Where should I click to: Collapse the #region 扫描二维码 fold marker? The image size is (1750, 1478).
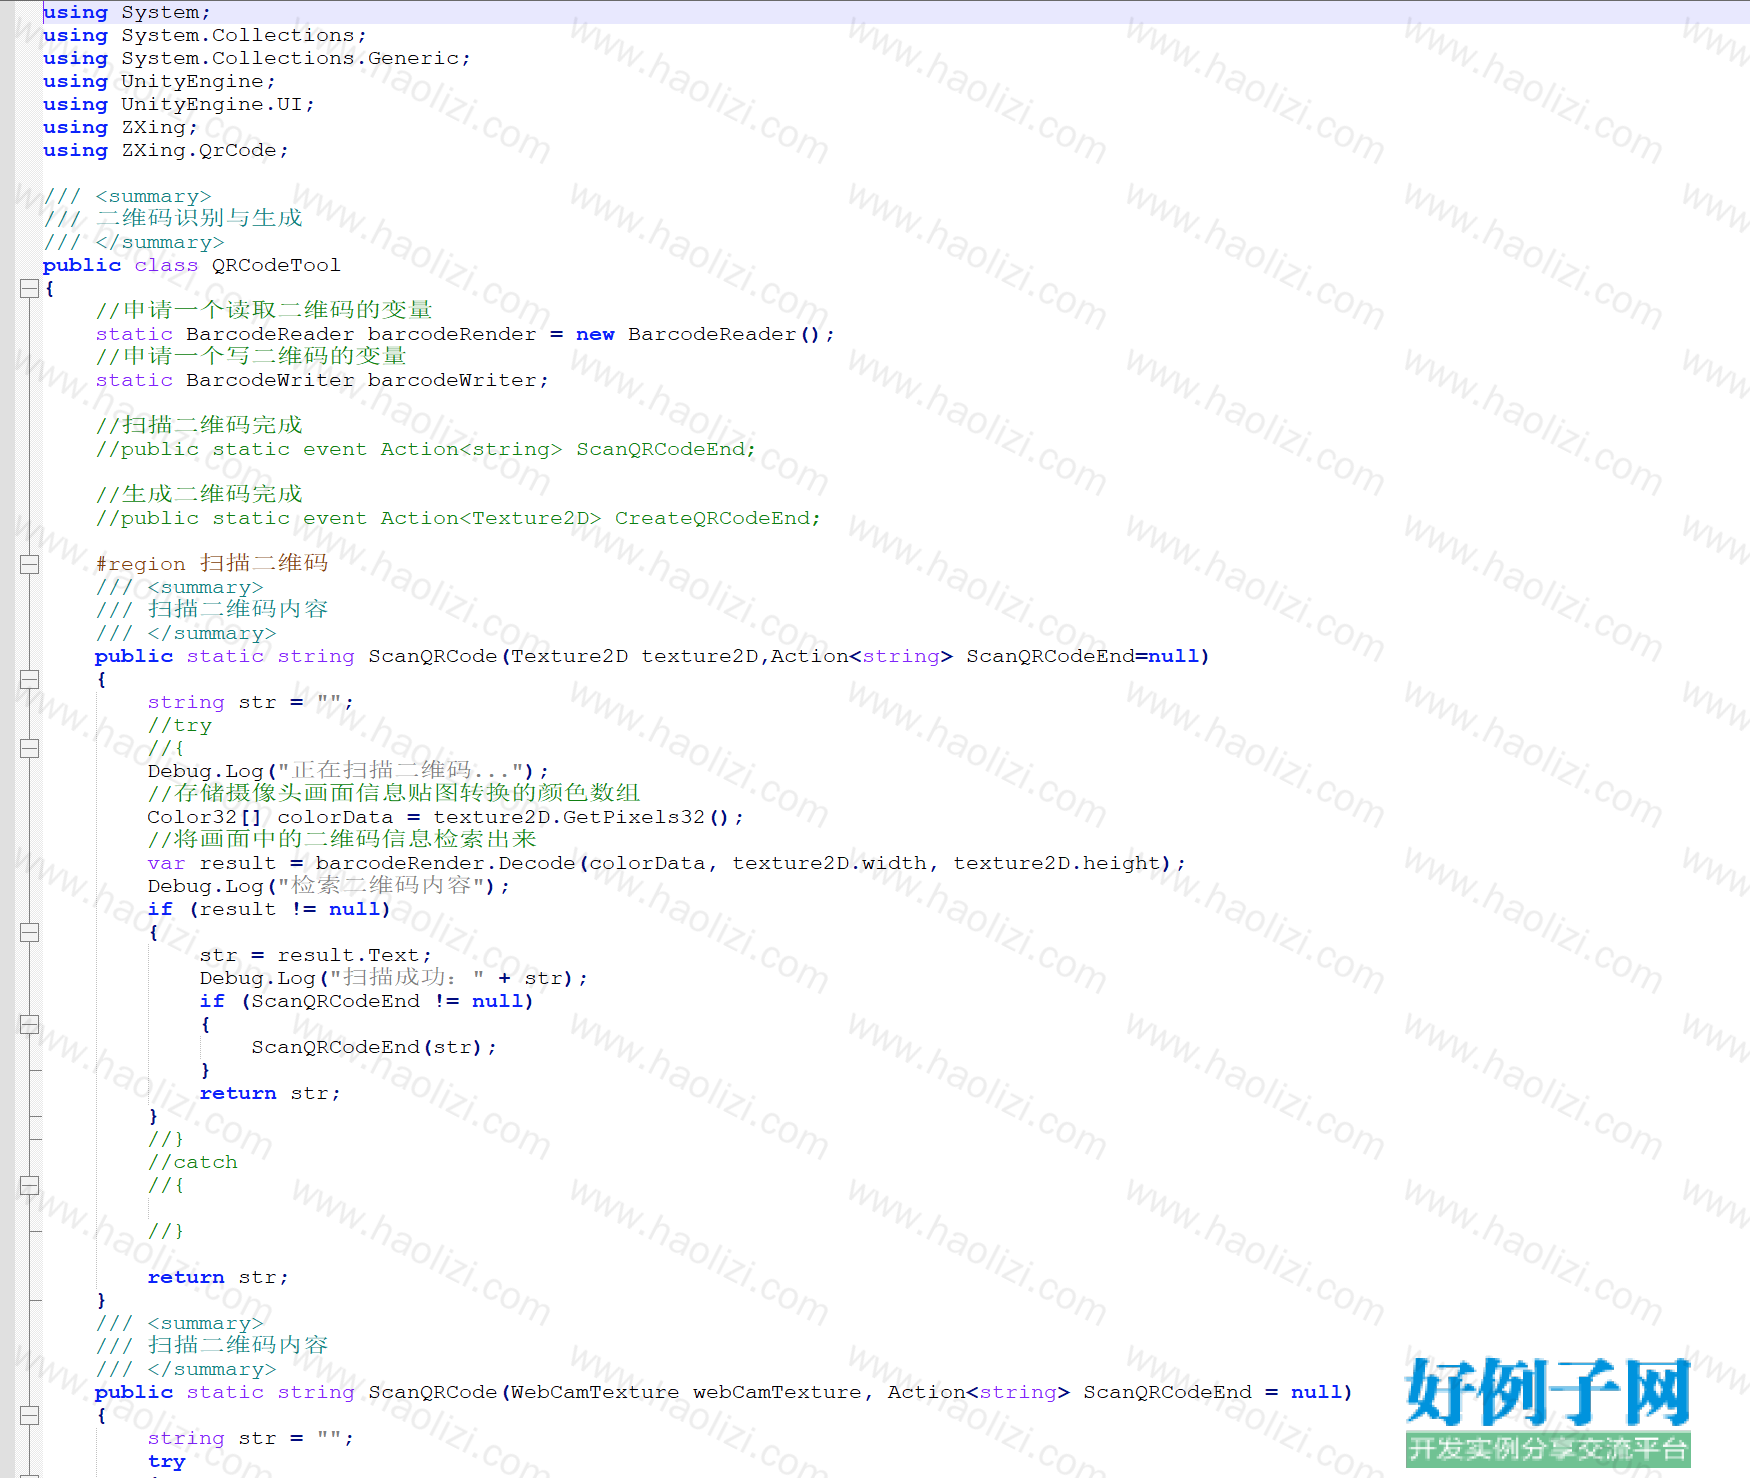point(29,564)
